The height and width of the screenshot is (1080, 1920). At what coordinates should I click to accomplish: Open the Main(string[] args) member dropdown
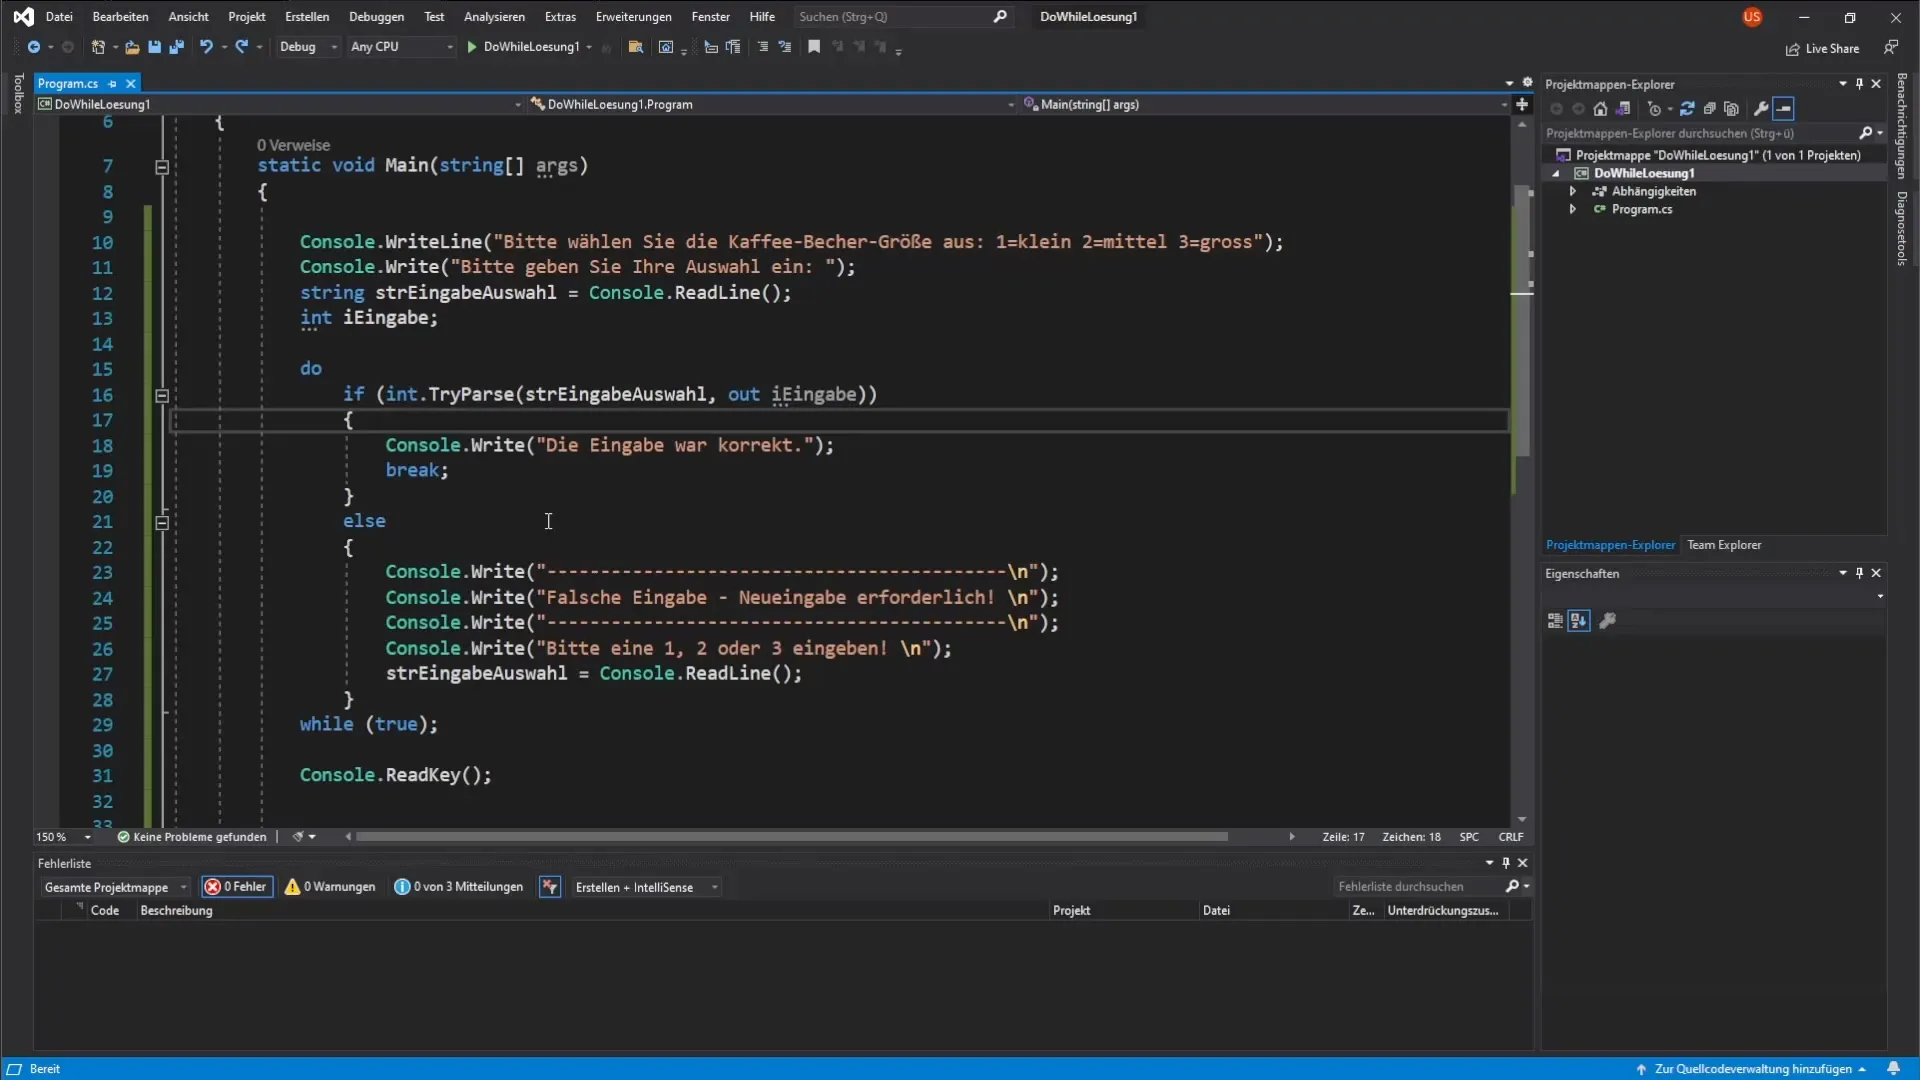pos(1265,104)
